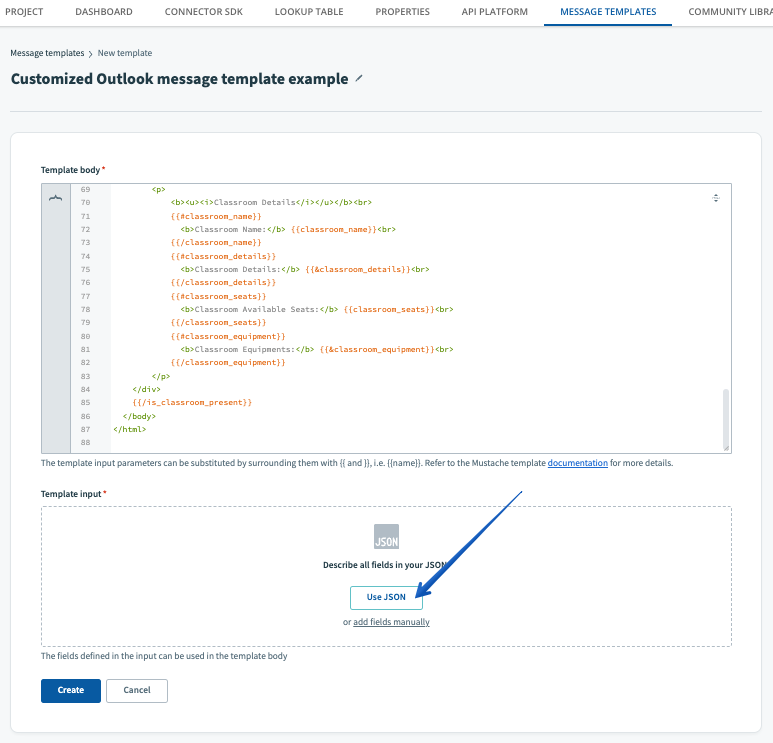Image resolution: width=773 pixels, height=743 pixels.
Task: Select the MESSAGE TEMPLATES tab
Action: point(608,12)
